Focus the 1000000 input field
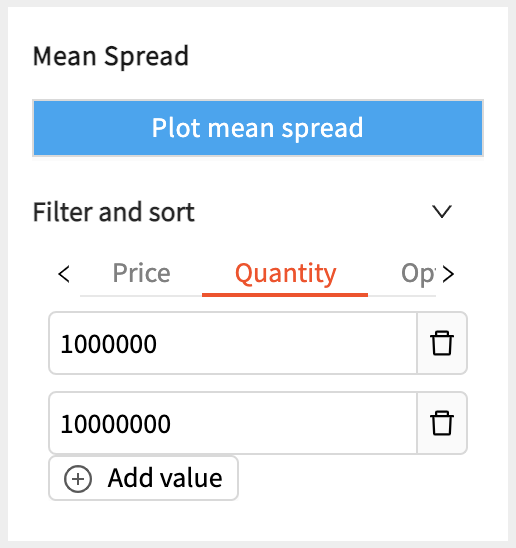The height and width of the screenshot is (548, 516). click(233, 343)
